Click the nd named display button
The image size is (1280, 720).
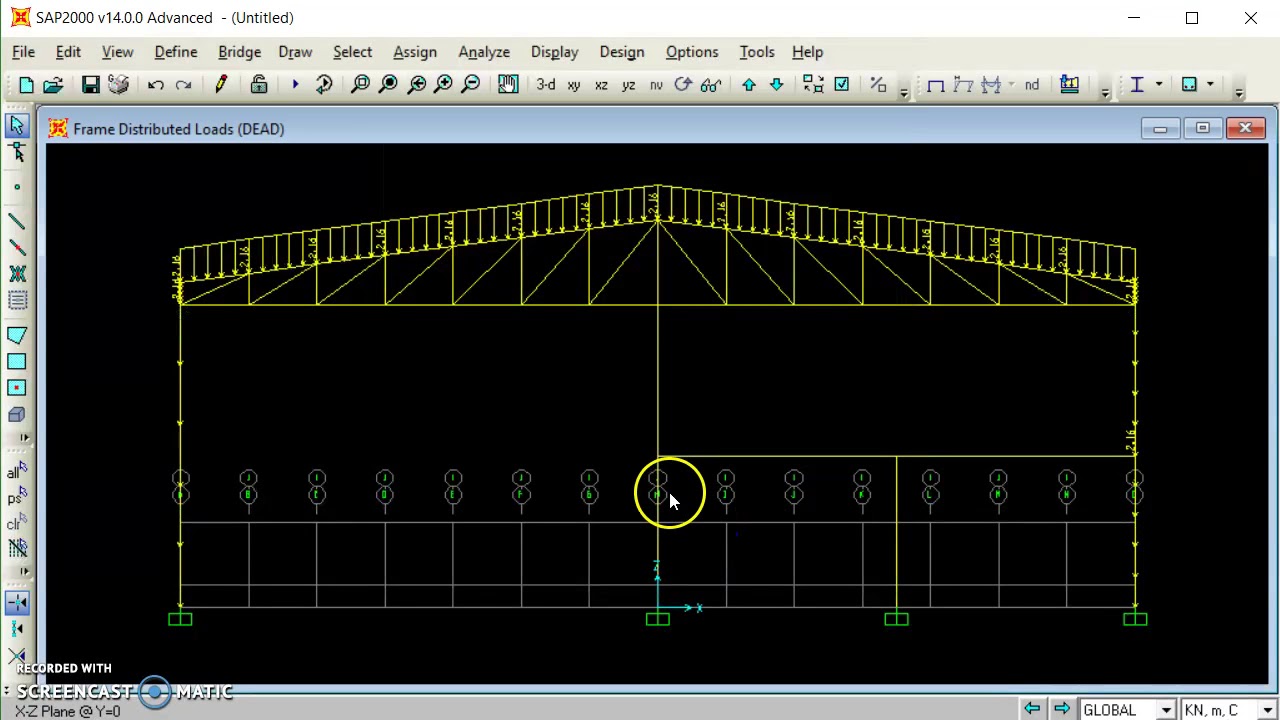click(x=1032, y=85)
